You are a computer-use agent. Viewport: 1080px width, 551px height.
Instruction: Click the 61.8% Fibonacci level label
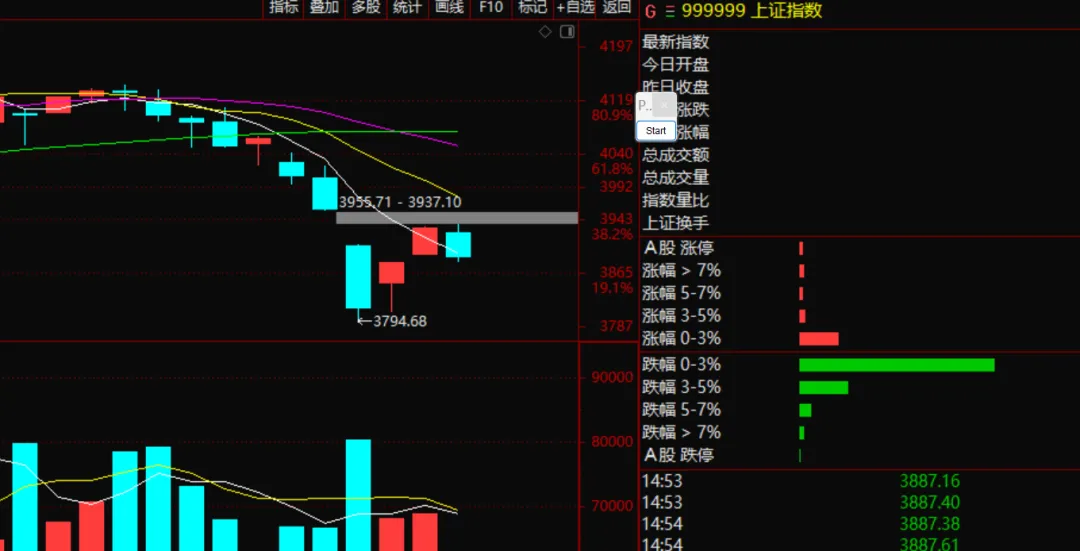pyautogui.click(x=612, y=169)
